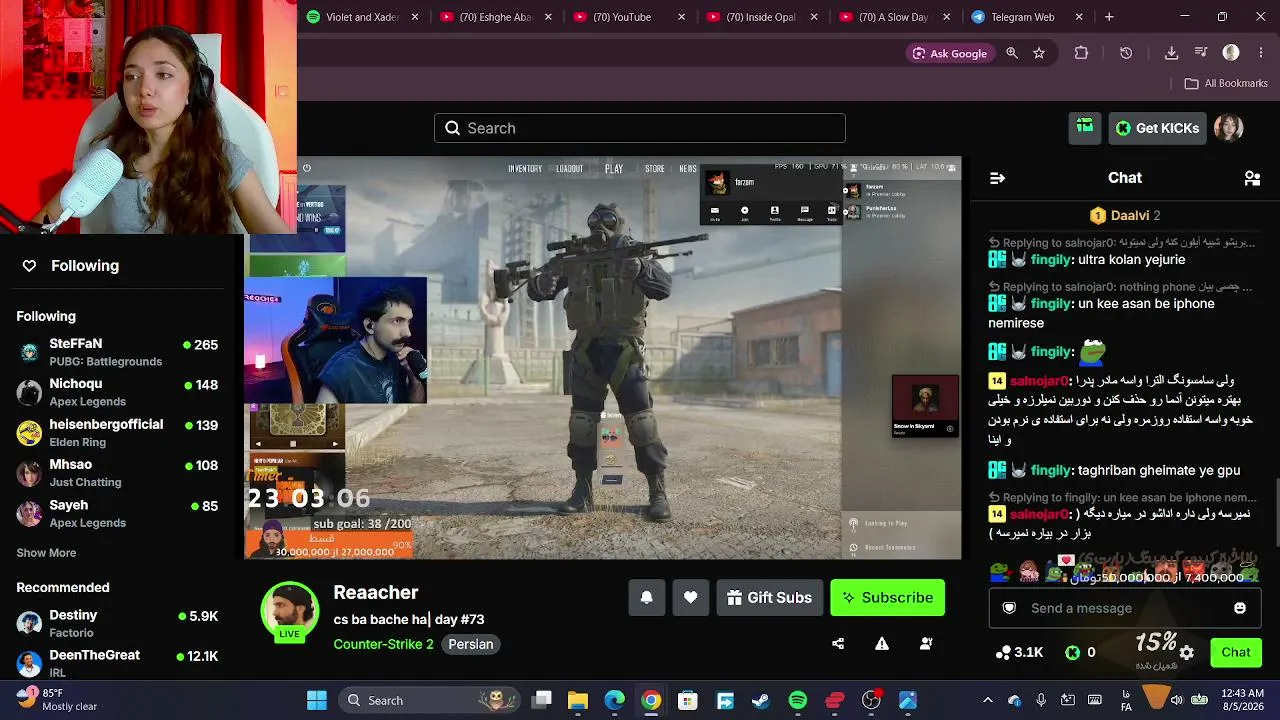This screenshot has width=1280, height=720.
Task: Open the chat identity shield icon
Action: point(1009,608)
